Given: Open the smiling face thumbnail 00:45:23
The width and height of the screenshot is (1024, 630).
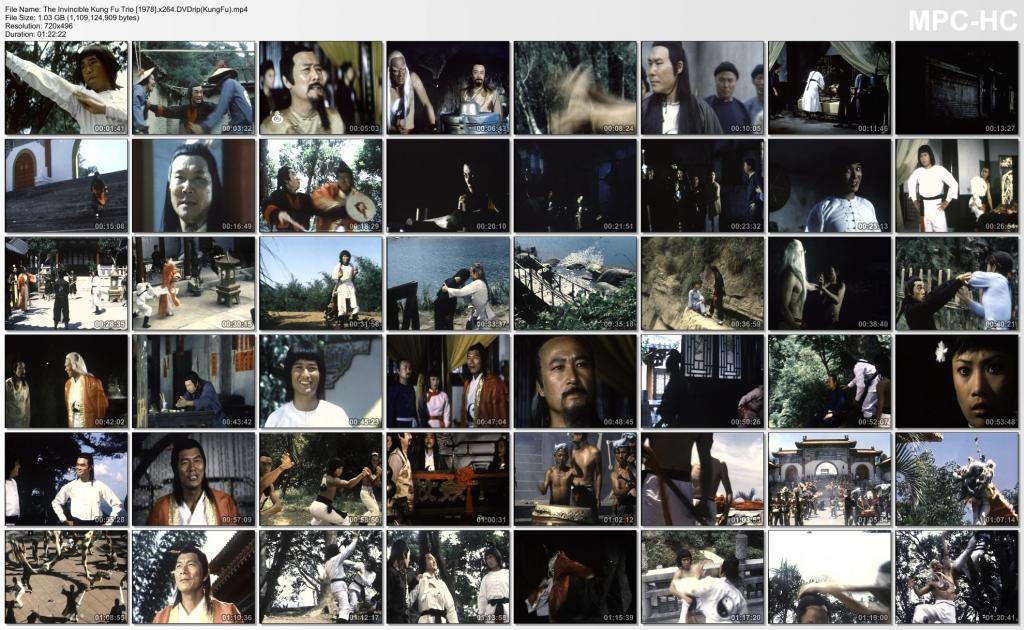Looking at the screenshot, I should [x=321, y=381].
